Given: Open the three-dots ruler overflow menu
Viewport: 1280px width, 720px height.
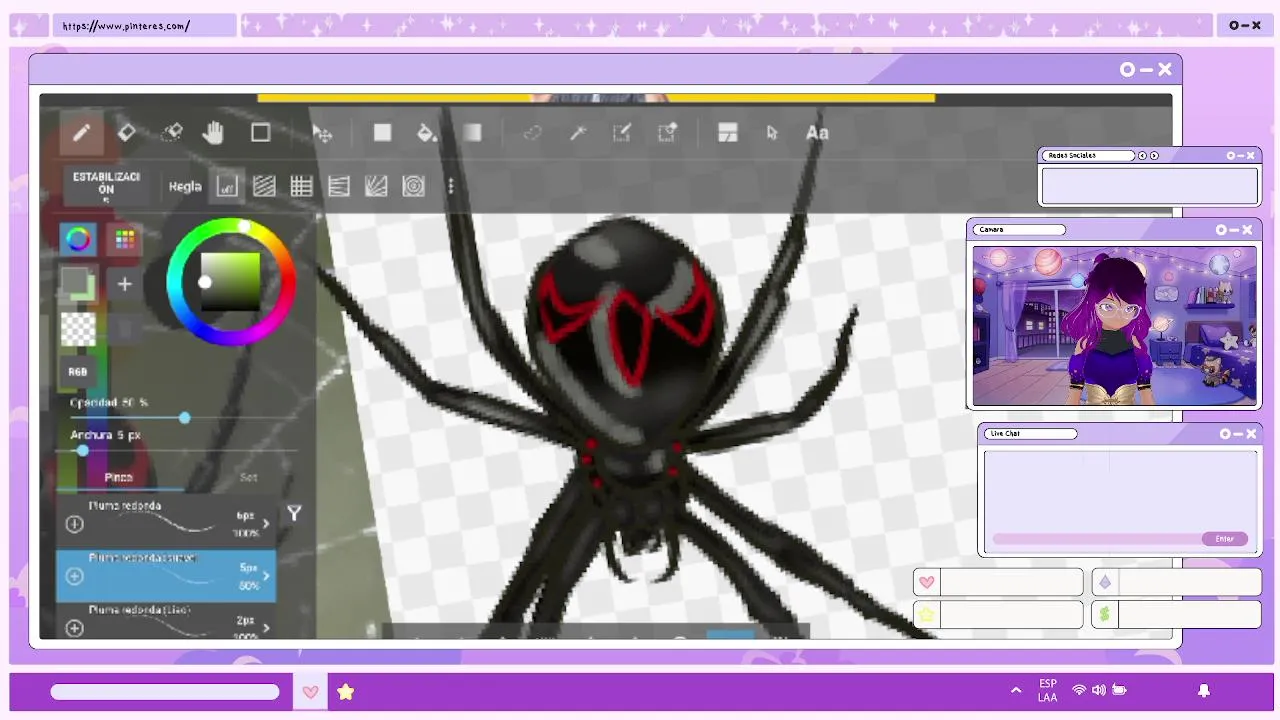Looking at the screenshot, I should (x=451, y=186).
